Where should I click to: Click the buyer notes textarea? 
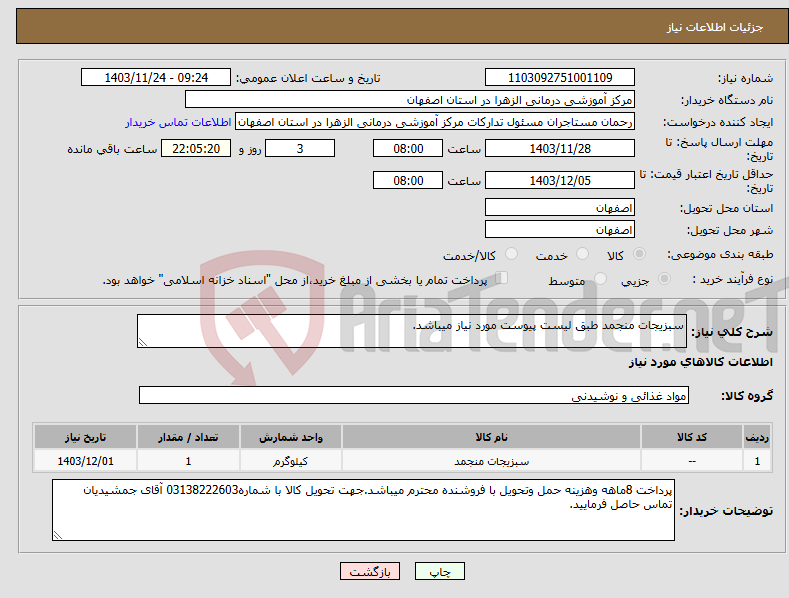[363, 510]
